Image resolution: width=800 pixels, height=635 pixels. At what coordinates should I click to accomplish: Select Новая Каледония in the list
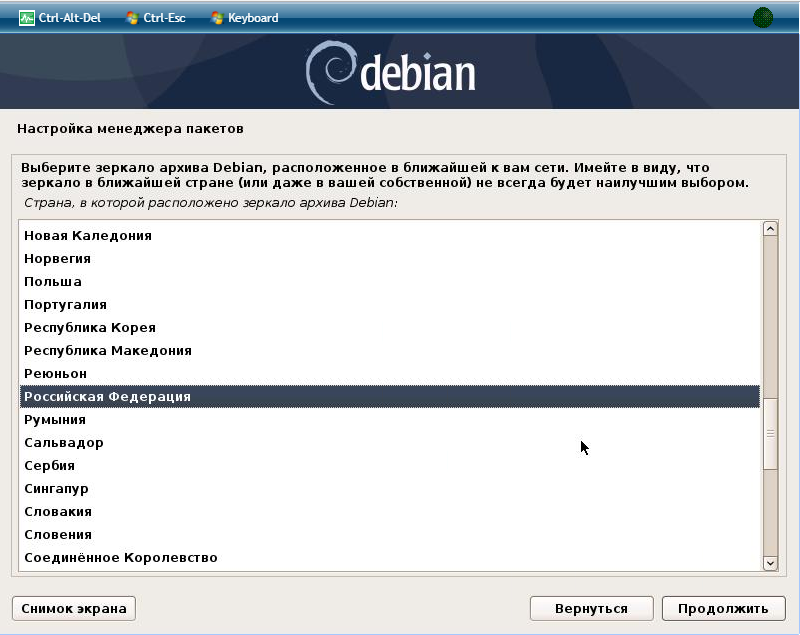tap(390, 236)
